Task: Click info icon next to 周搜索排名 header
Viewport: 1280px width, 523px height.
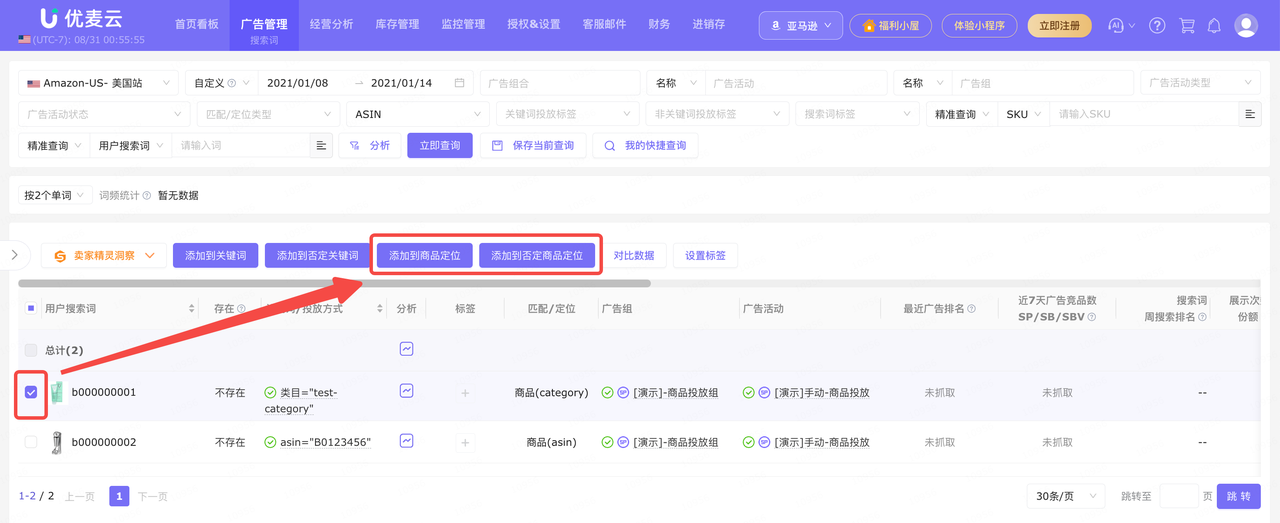Action: click(1202, 317)
